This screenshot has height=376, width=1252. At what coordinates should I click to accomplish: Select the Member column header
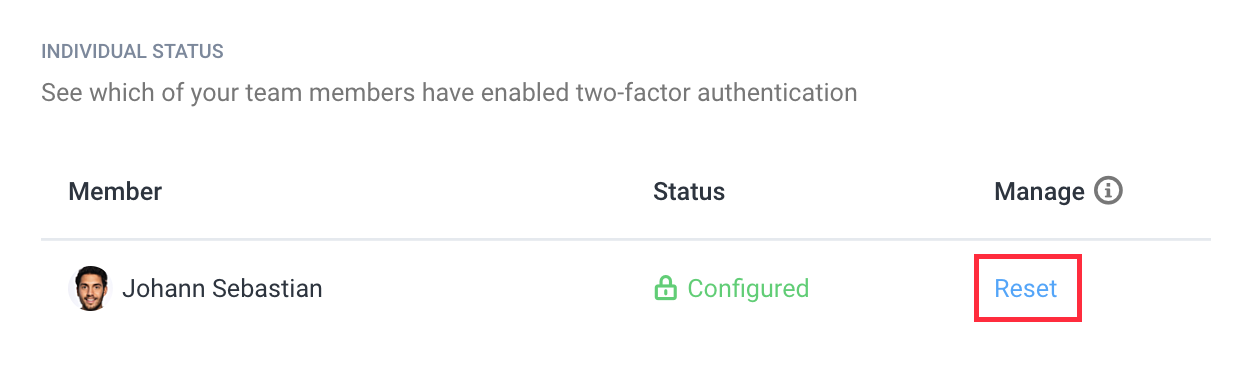click(x=115, y=191)
